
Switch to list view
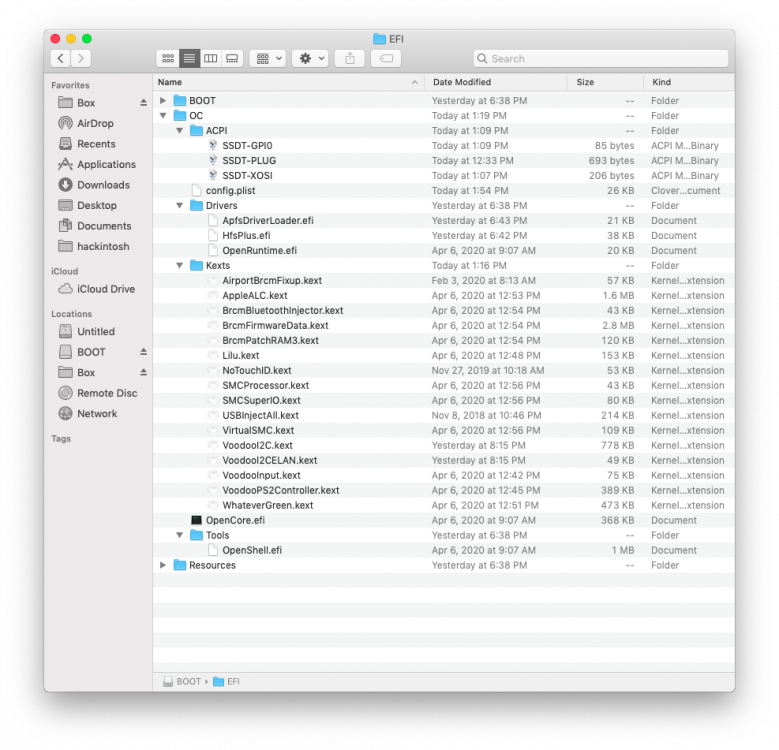[x=189, y=59]
